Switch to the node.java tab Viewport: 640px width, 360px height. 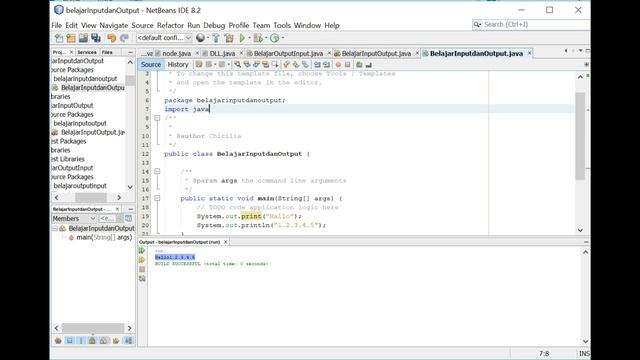pyautogui.click(x=176, y=53)
